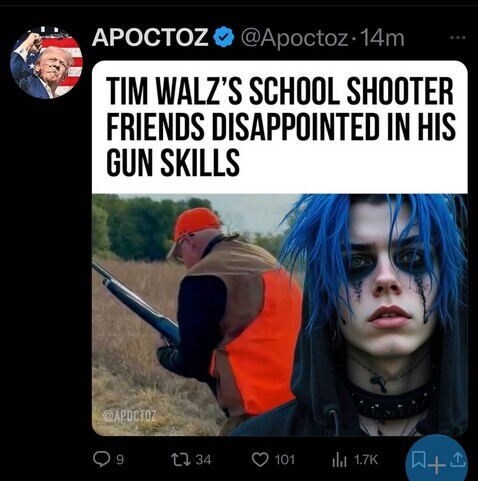Viewport: 478px width, 481px height.
Task: Open view analytics bar chart icon
Action: pyautogui.click(x=340, y=460)
